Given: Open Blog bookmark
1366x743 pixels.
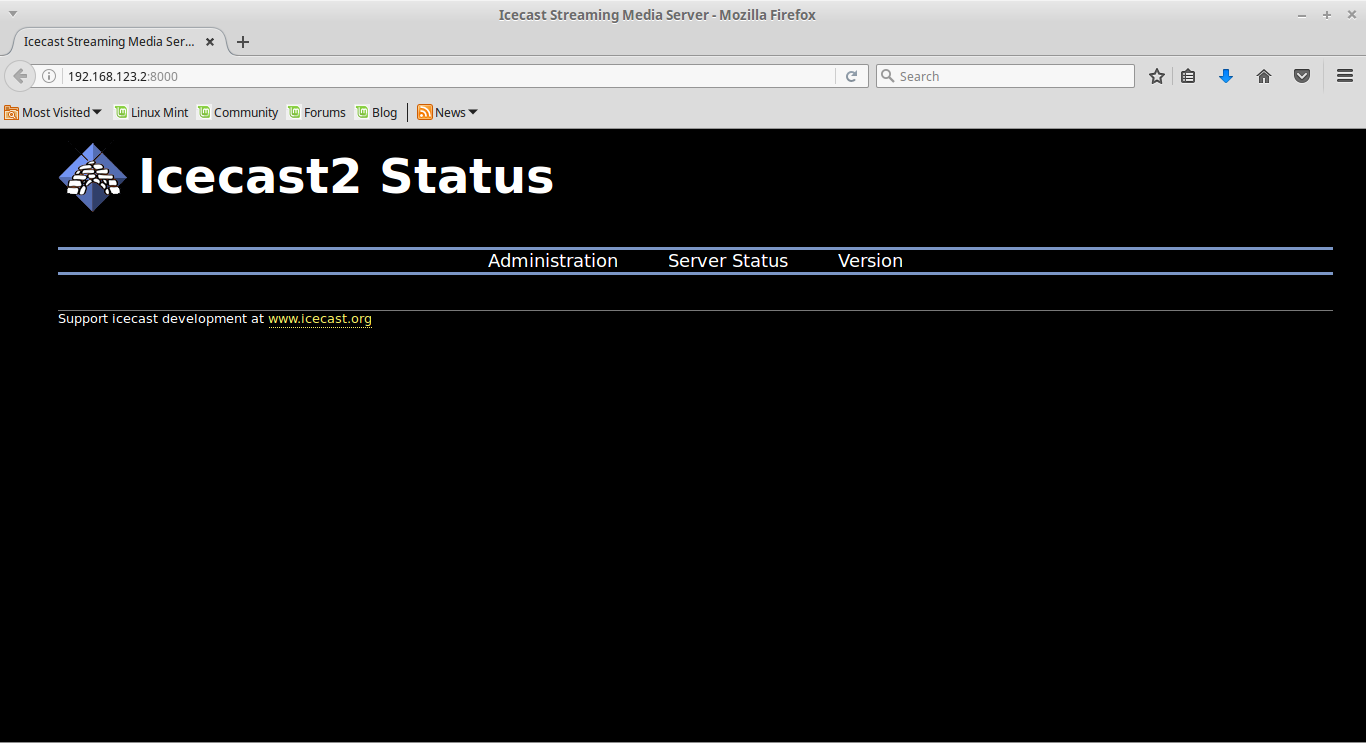Looking at the screenshot, I should [x=377, y=112].
